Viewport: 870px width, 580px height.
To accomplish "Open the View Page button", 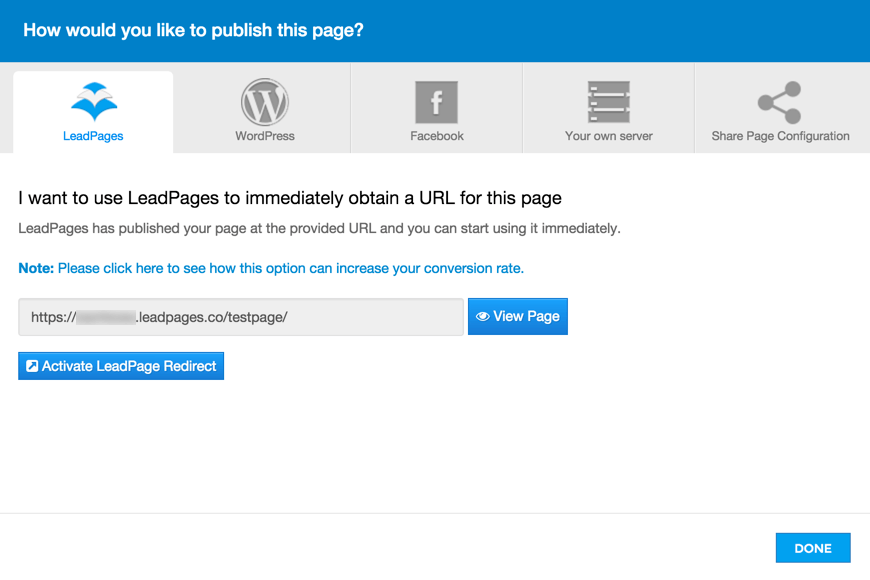I will [518, 316].
